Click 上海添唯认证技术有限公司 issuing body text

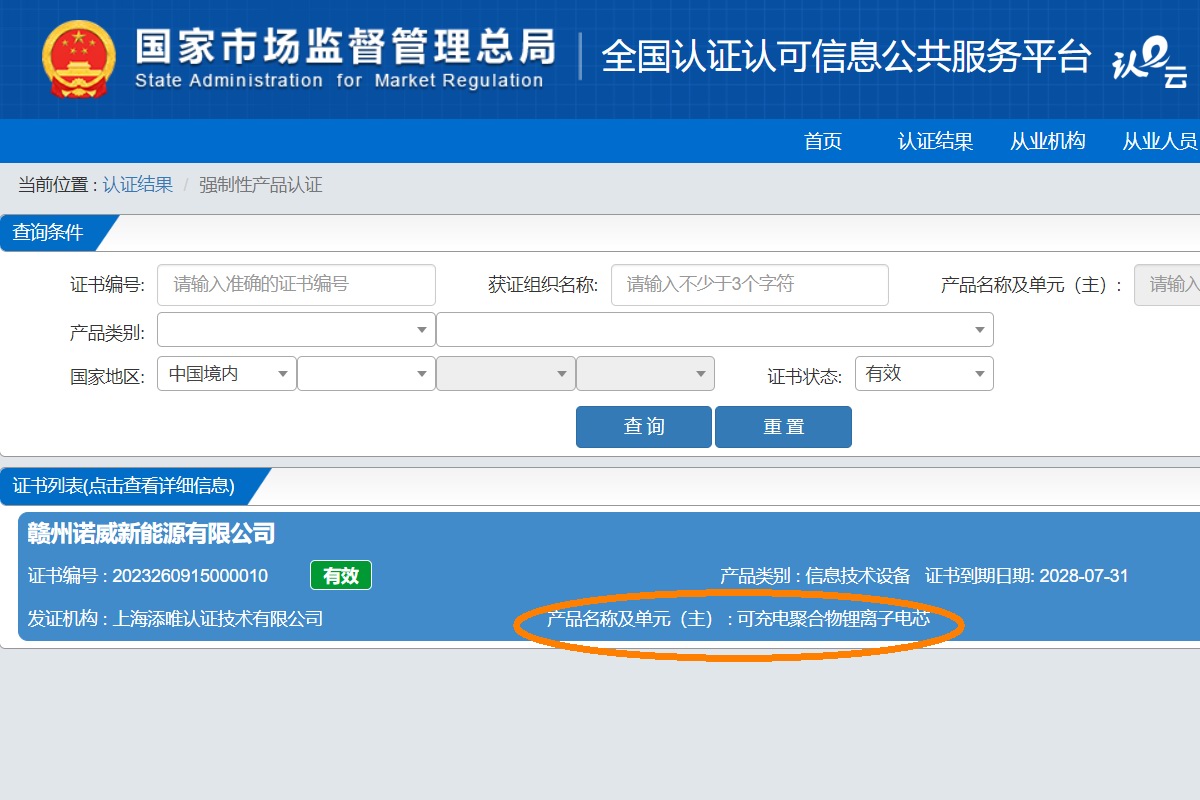(x=218, y=619)
